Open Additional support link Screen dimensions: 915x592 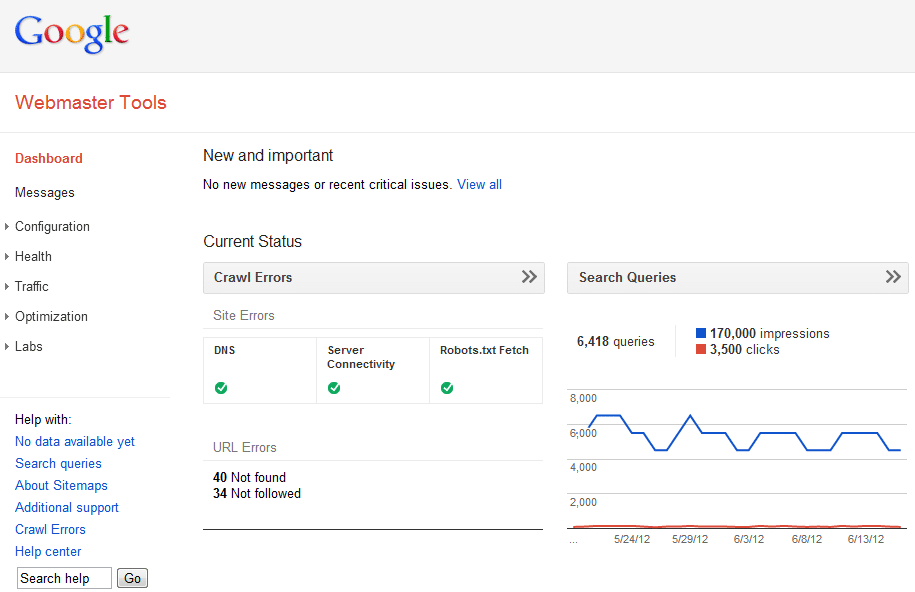pyautogui.click(x=67, y=507)
